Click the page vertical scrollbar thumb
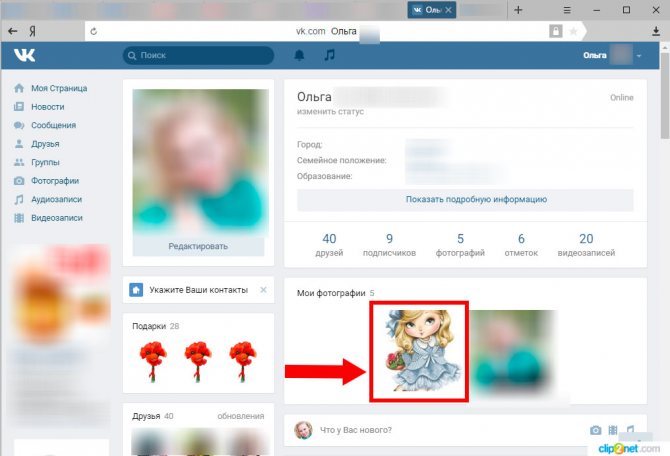Image resolution: width=670 pixels, height=456 pixels. point(664,94)
